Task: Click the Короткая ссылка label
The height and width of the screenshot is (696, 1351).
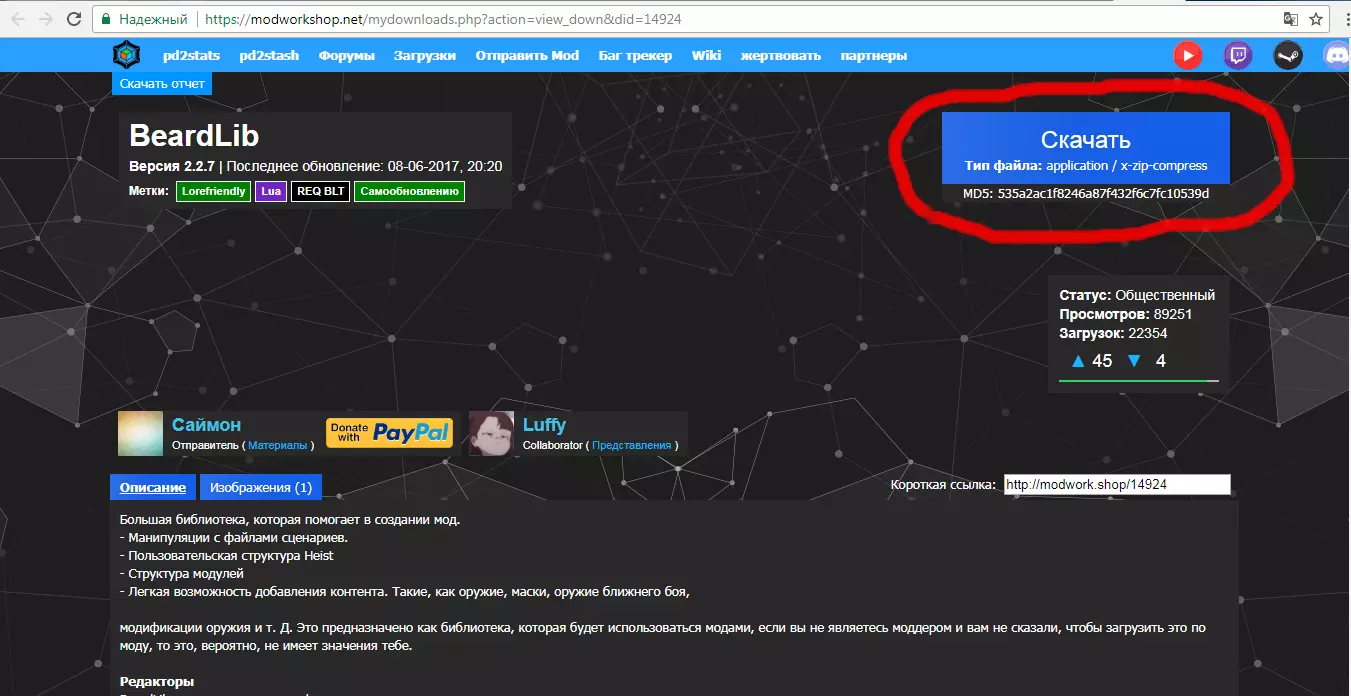Action: point(943,485)
